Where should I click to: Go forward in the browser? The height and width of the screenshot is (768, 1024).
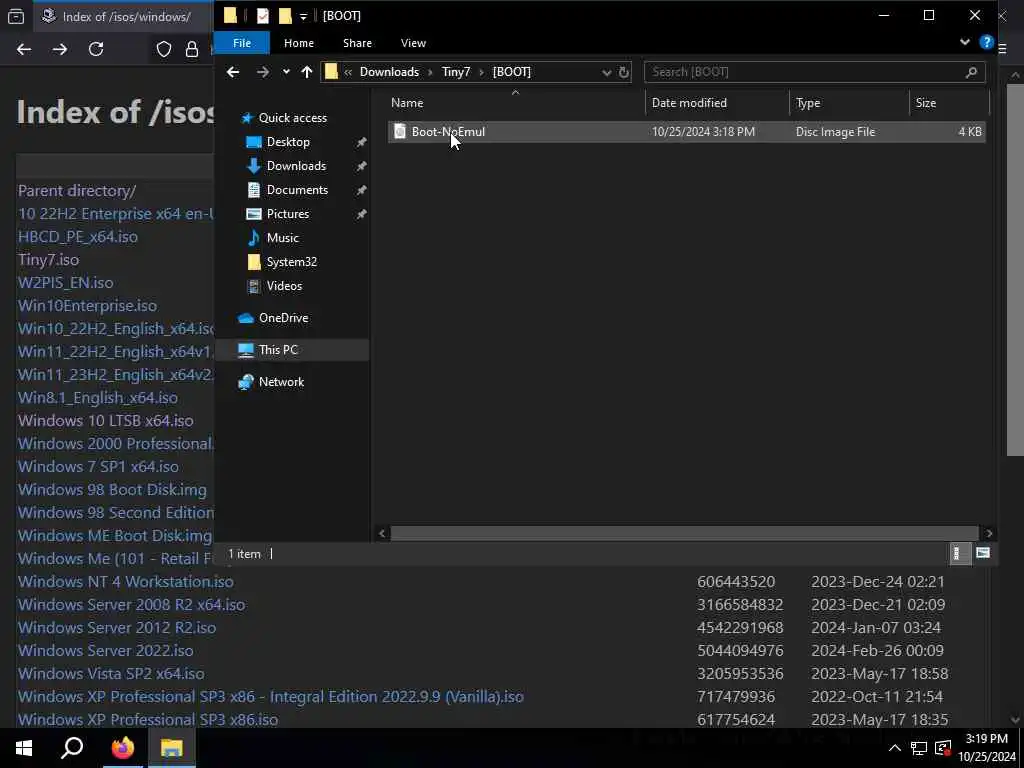coord(60,50)
